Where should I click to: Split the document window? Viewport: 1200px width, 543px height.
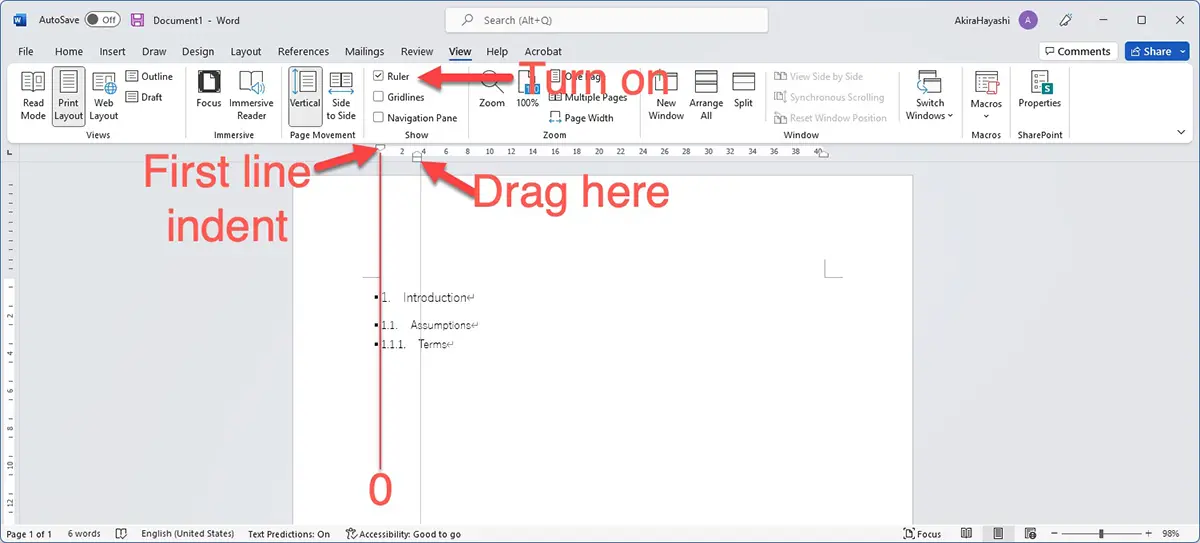(743, 90)
